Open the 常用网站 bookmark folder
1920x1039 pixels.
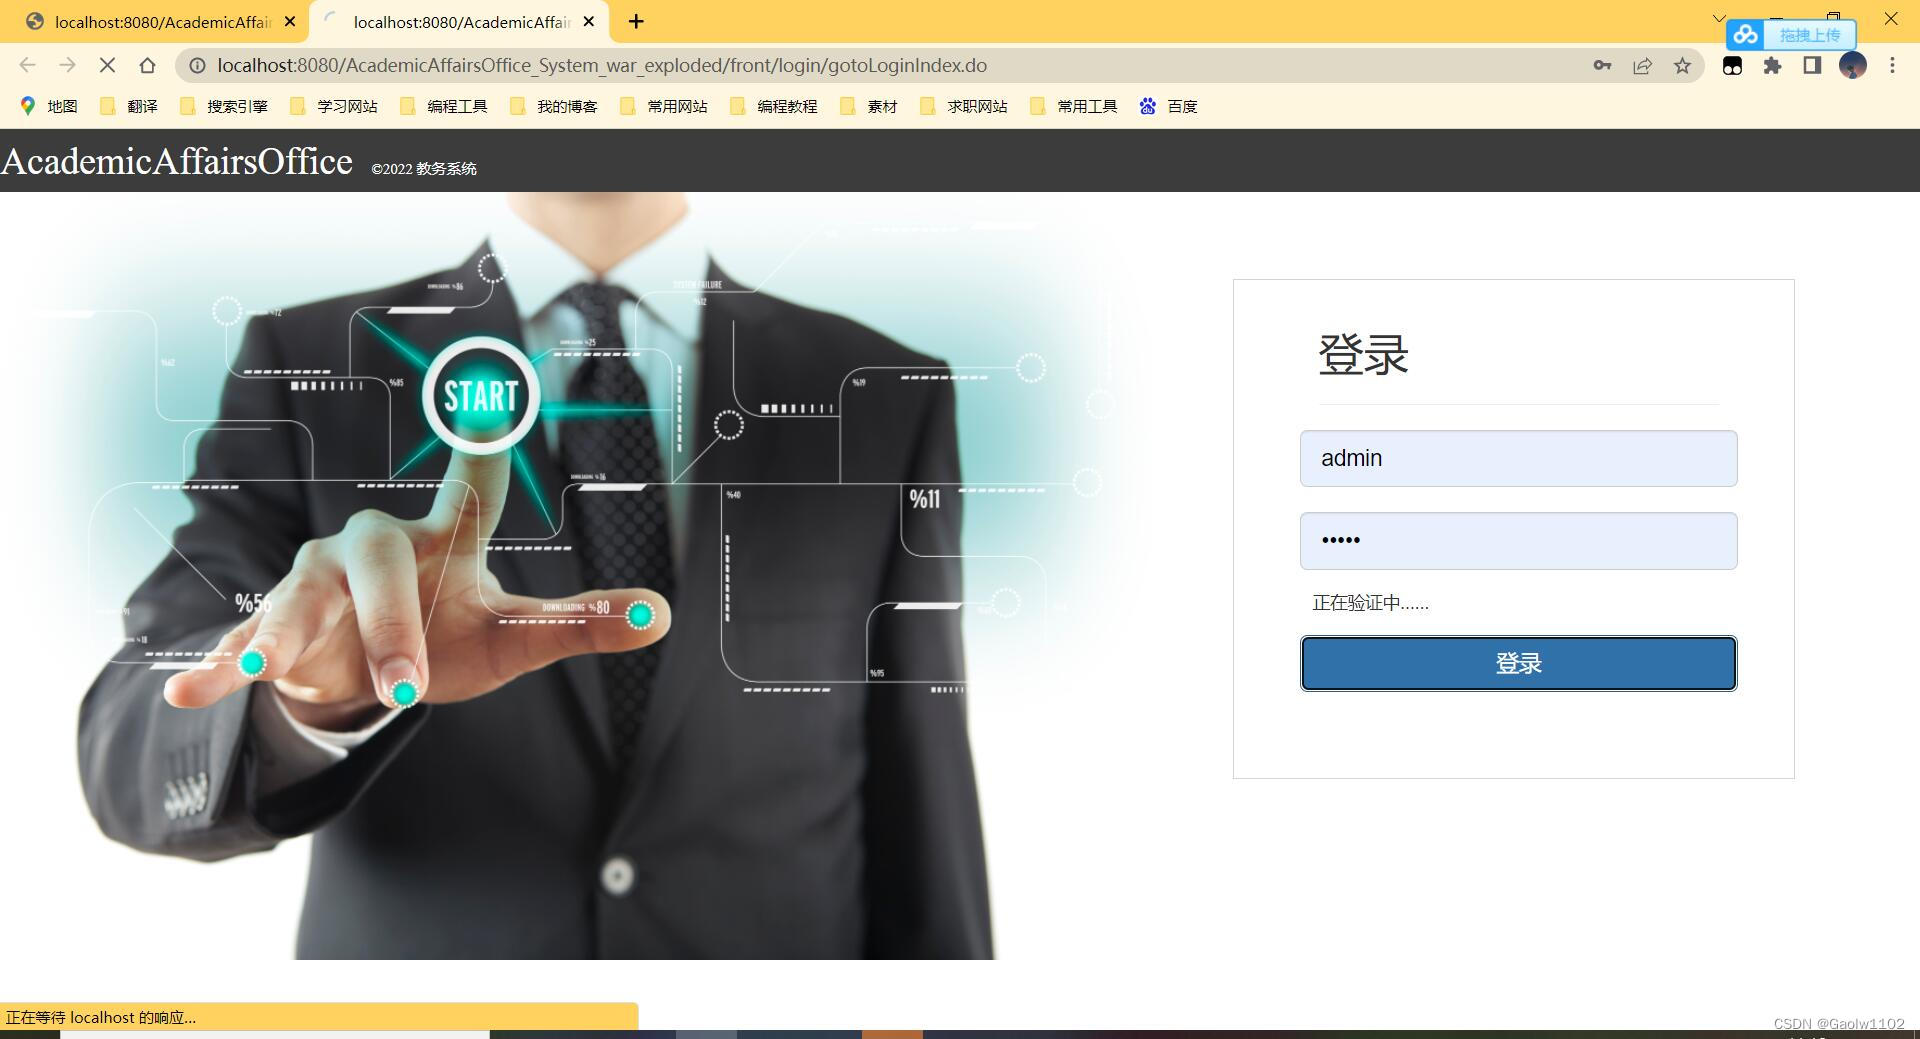click(x=663, y=106)
